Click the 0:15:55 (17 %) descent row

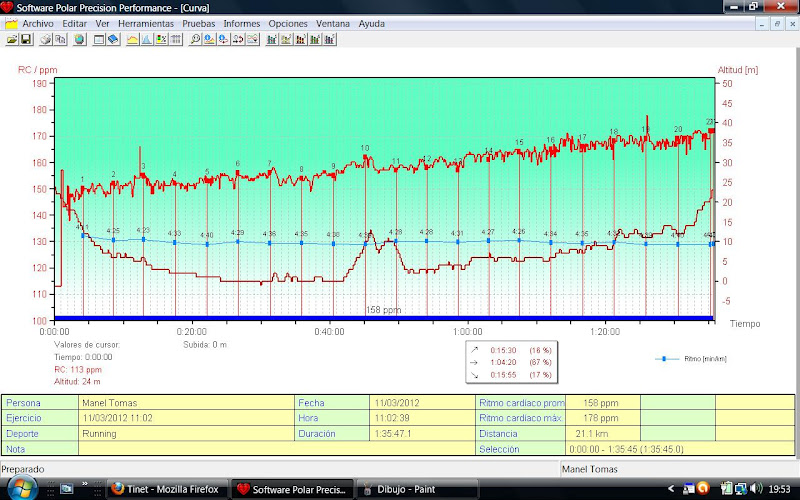coord(512,374)
